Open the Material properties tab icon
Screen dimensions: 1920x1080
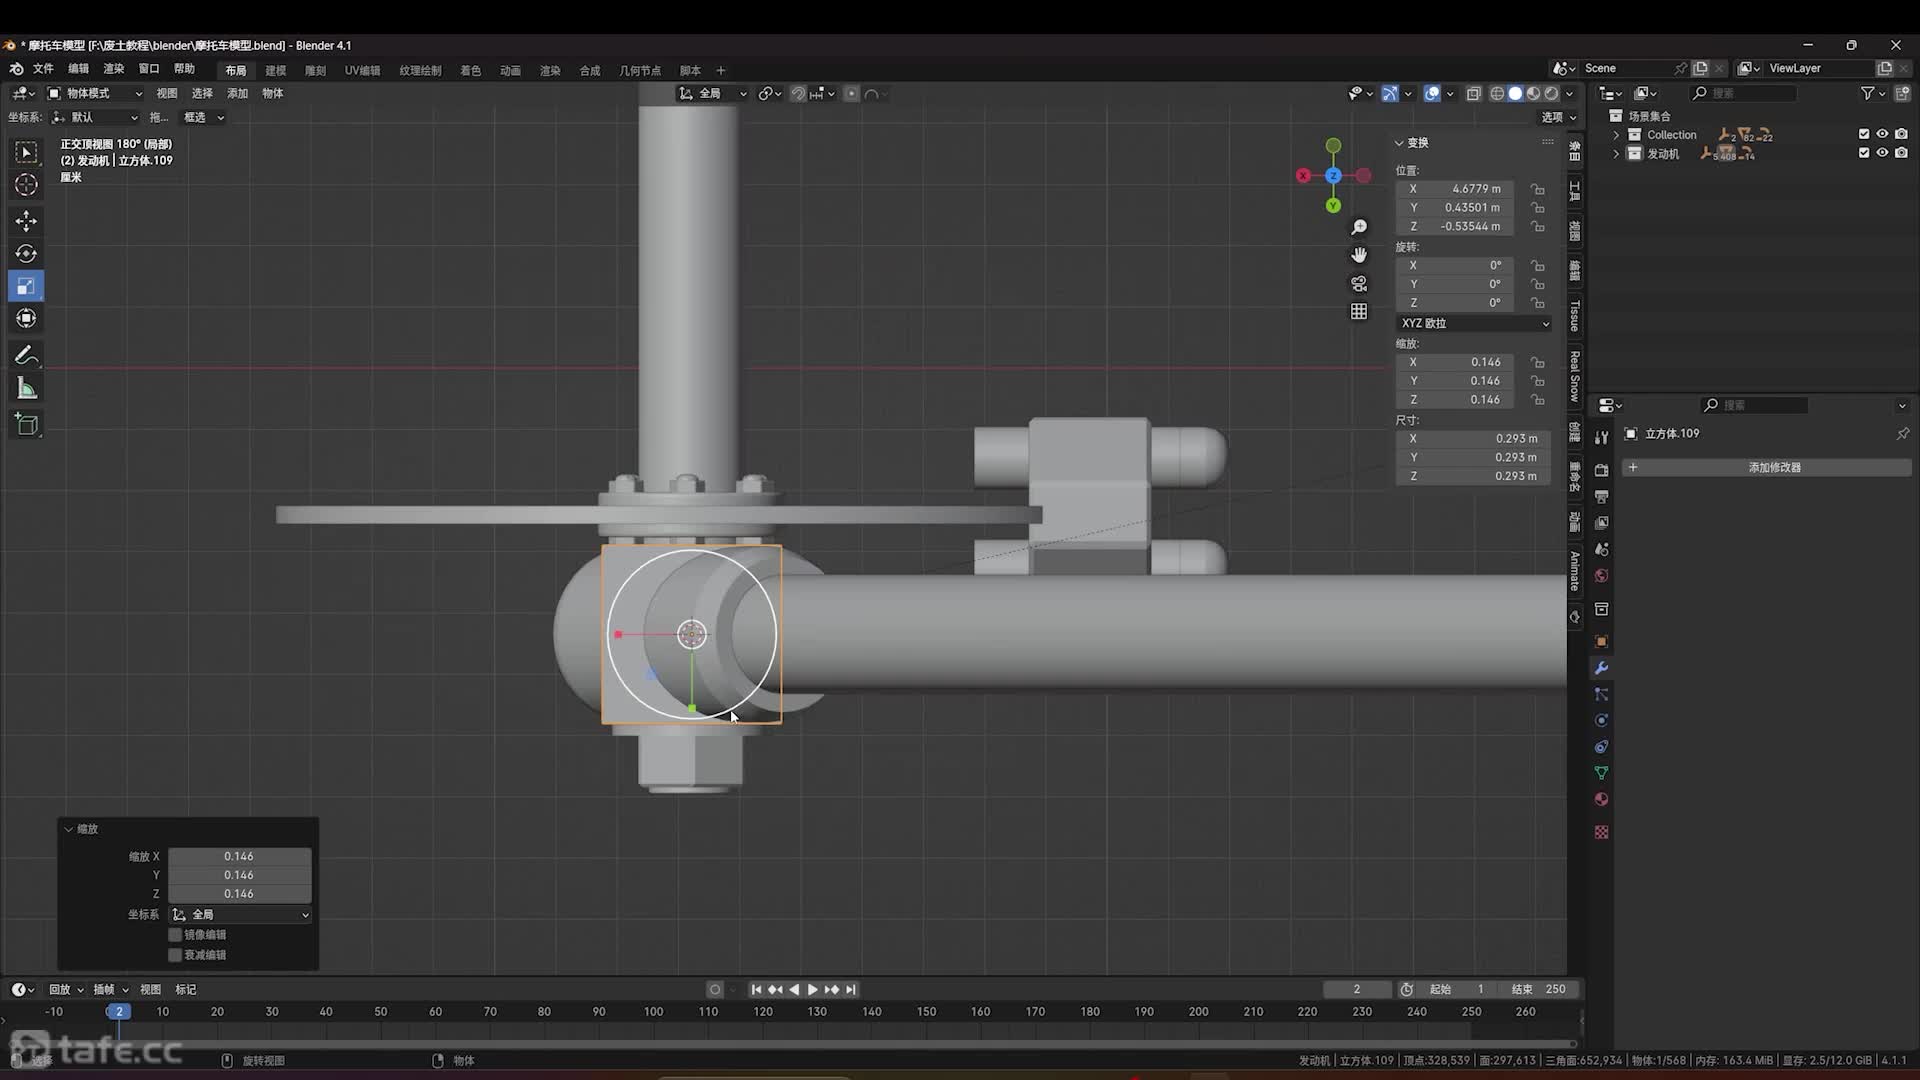pyautogui.click(x=1601, y=799)
